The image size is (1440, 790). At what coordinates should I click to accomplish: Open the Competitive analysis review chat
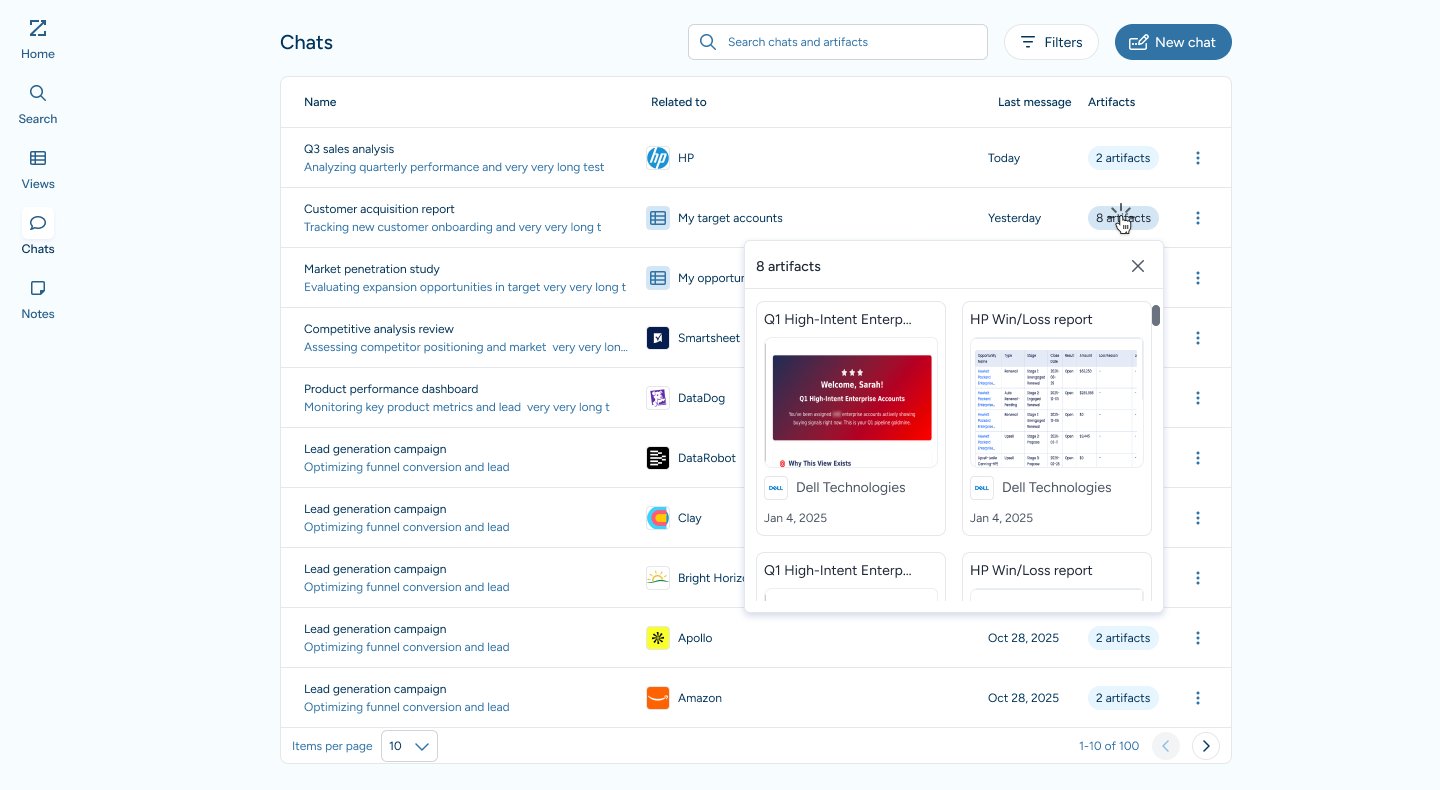point(379,329)
